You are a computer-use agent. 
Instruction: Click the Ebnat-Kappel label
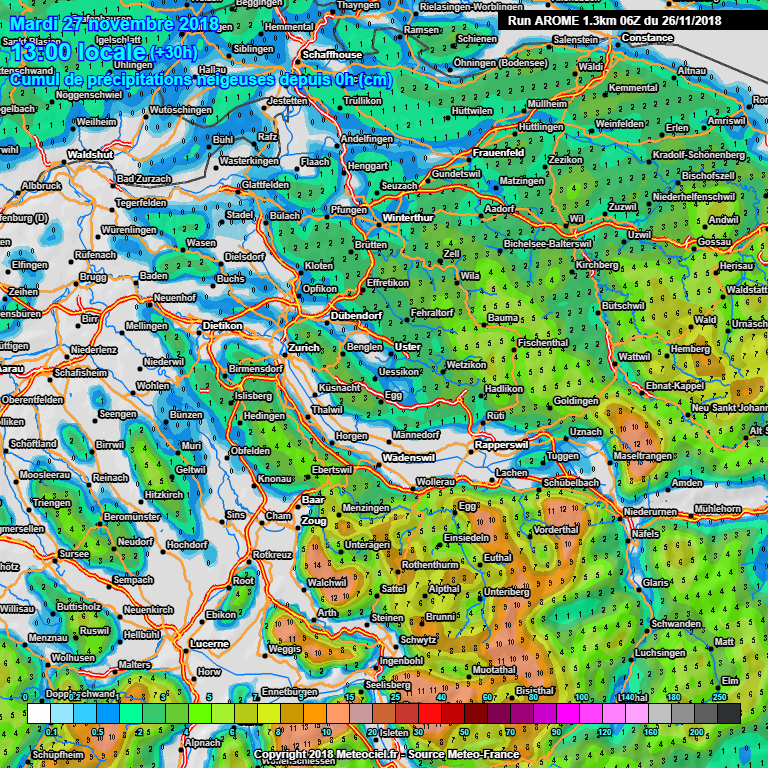[674, 386]
